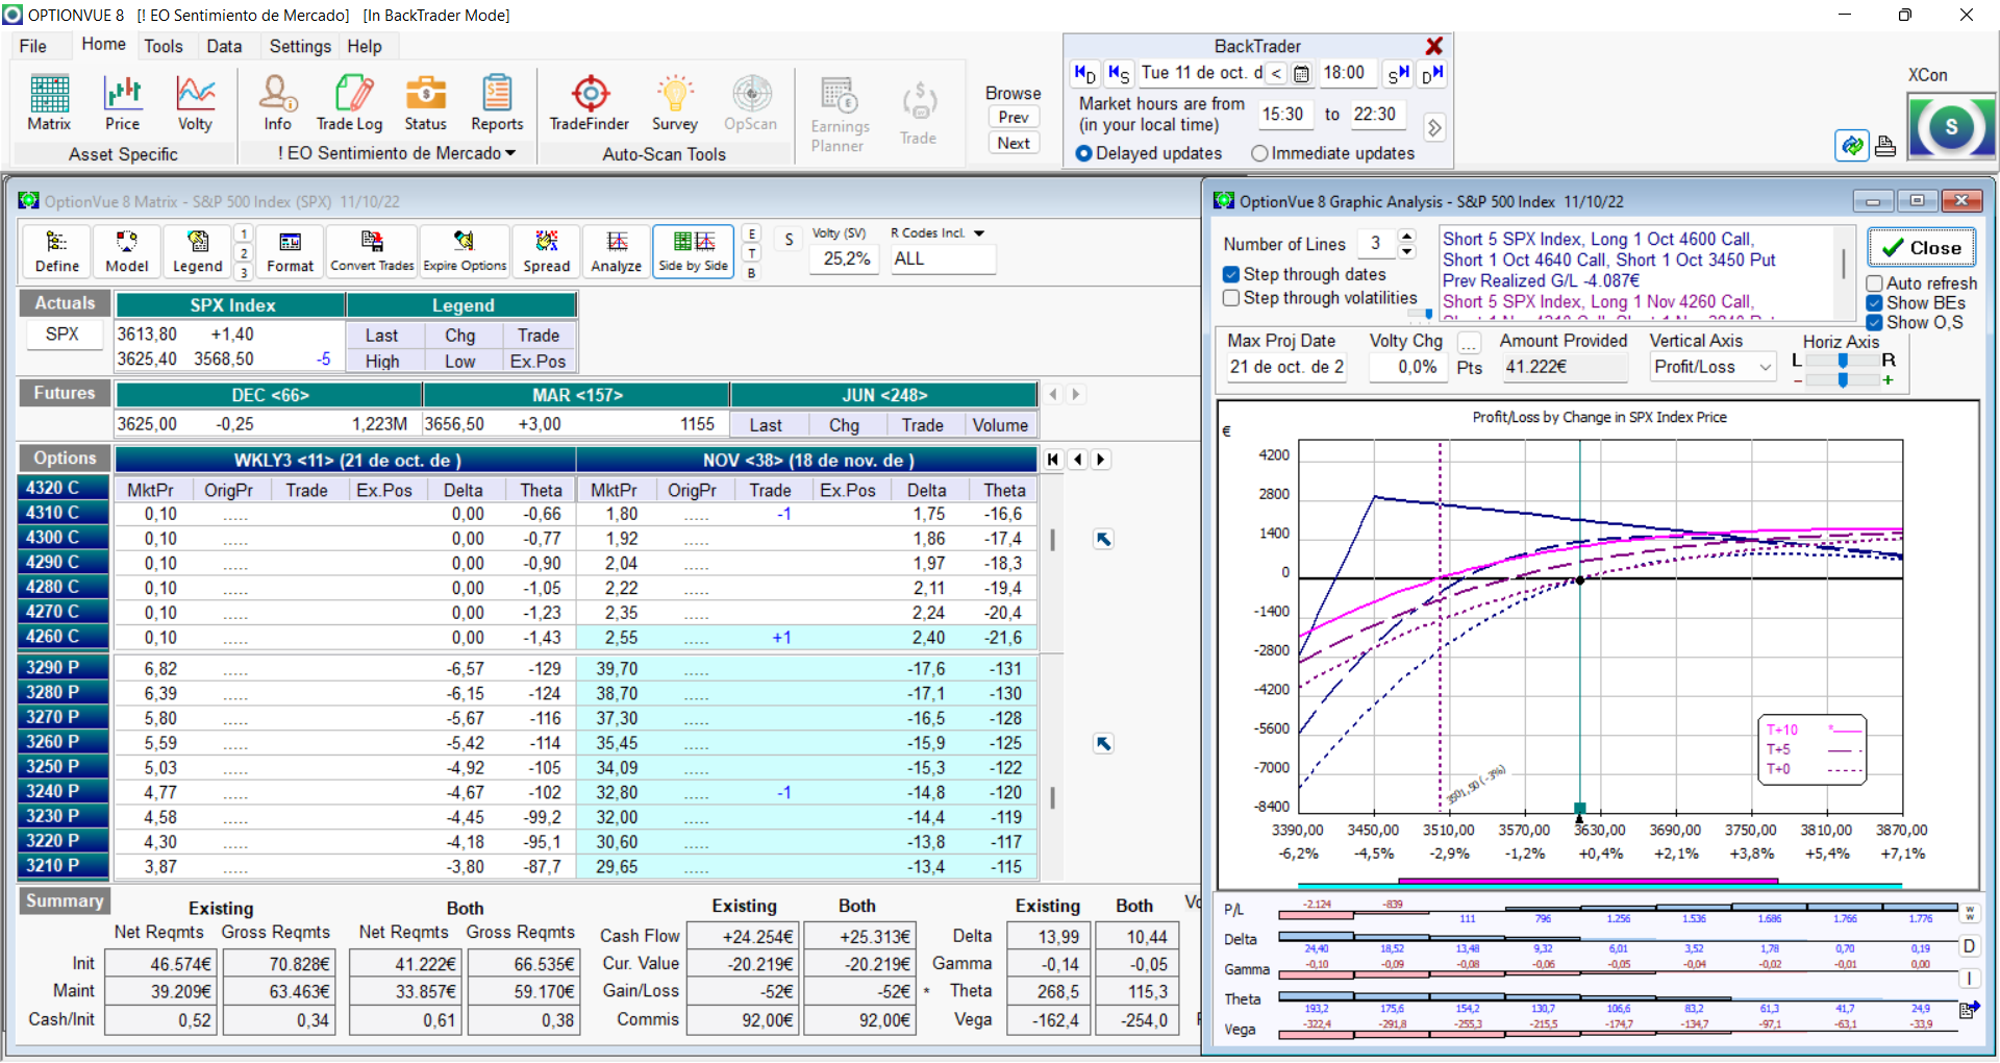The width and height of the screenshot is (2000, 1063).
Task: Toggle the S button next to Volty (SV)
Action: (789, 240)
